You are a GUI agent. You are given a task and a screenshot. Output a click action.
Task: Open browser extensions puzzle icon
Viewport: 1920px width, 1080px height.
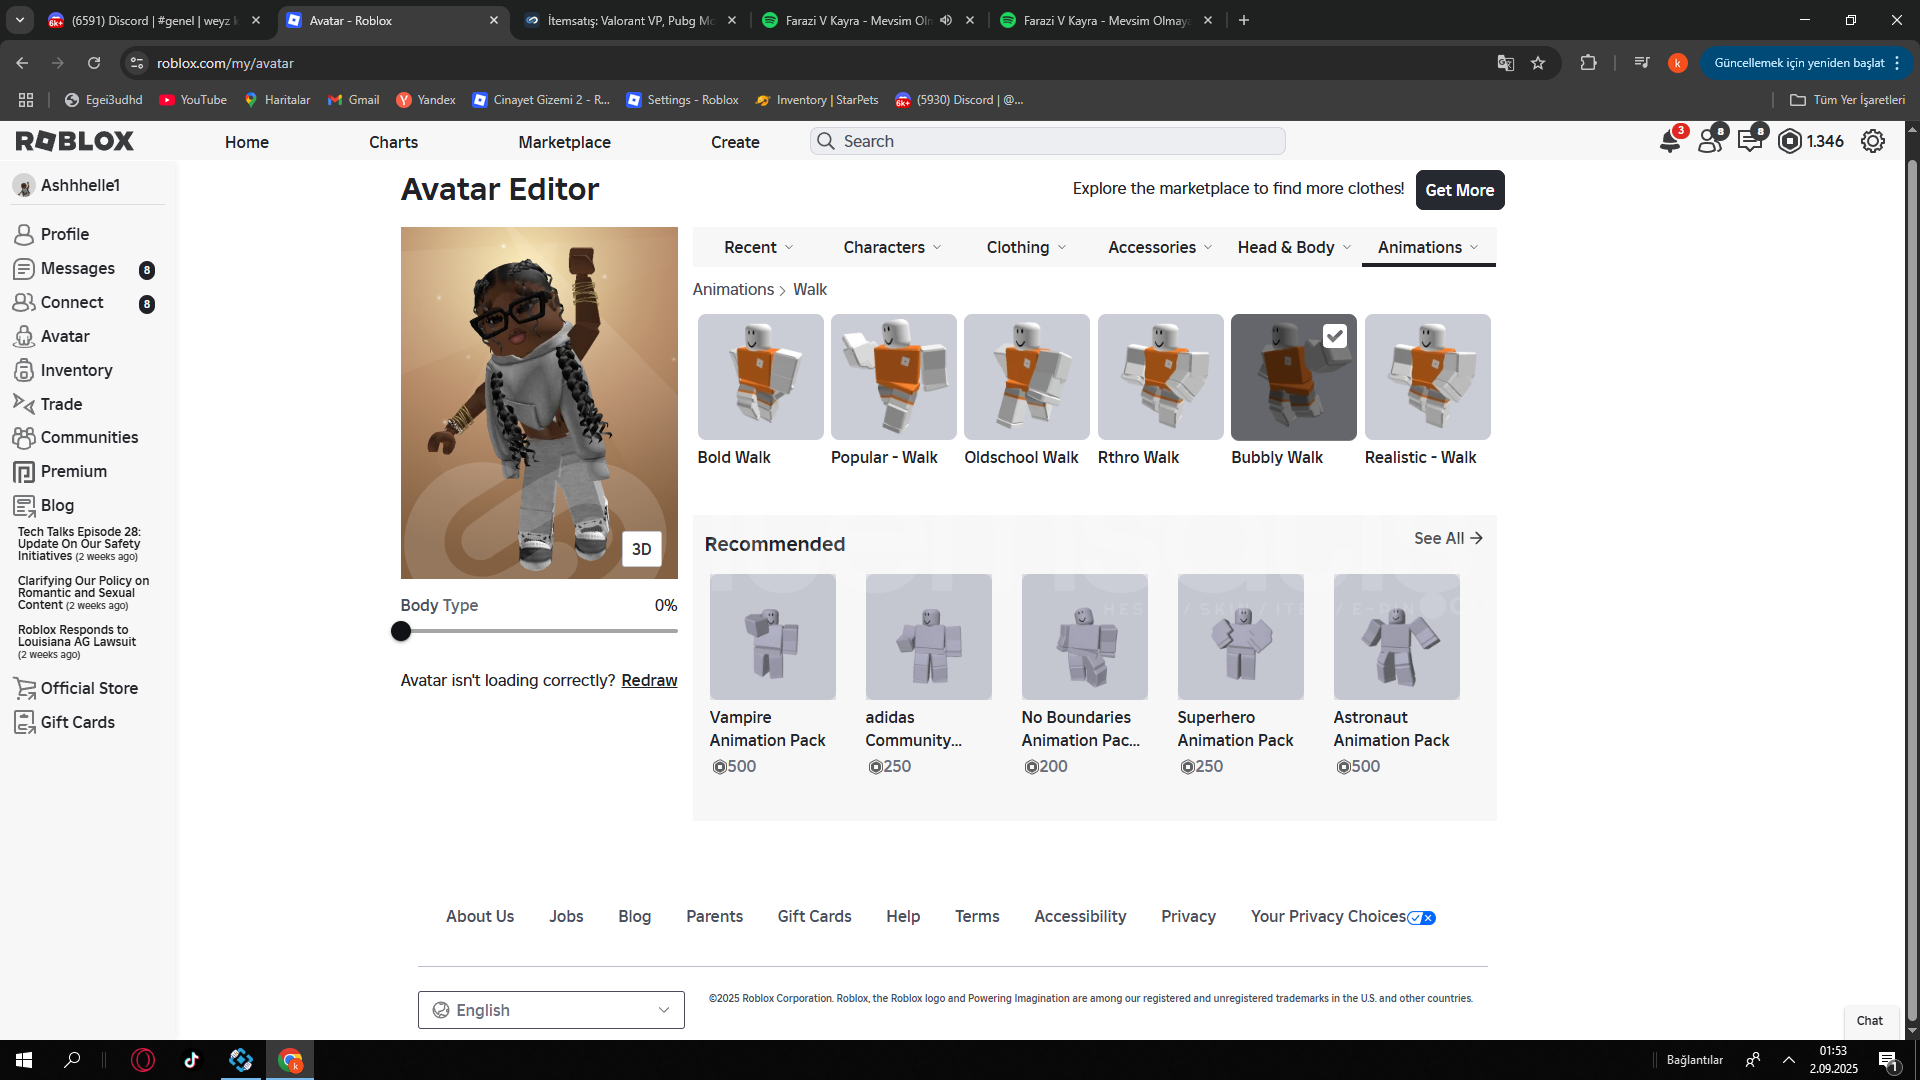click(x=1588, y=63)
